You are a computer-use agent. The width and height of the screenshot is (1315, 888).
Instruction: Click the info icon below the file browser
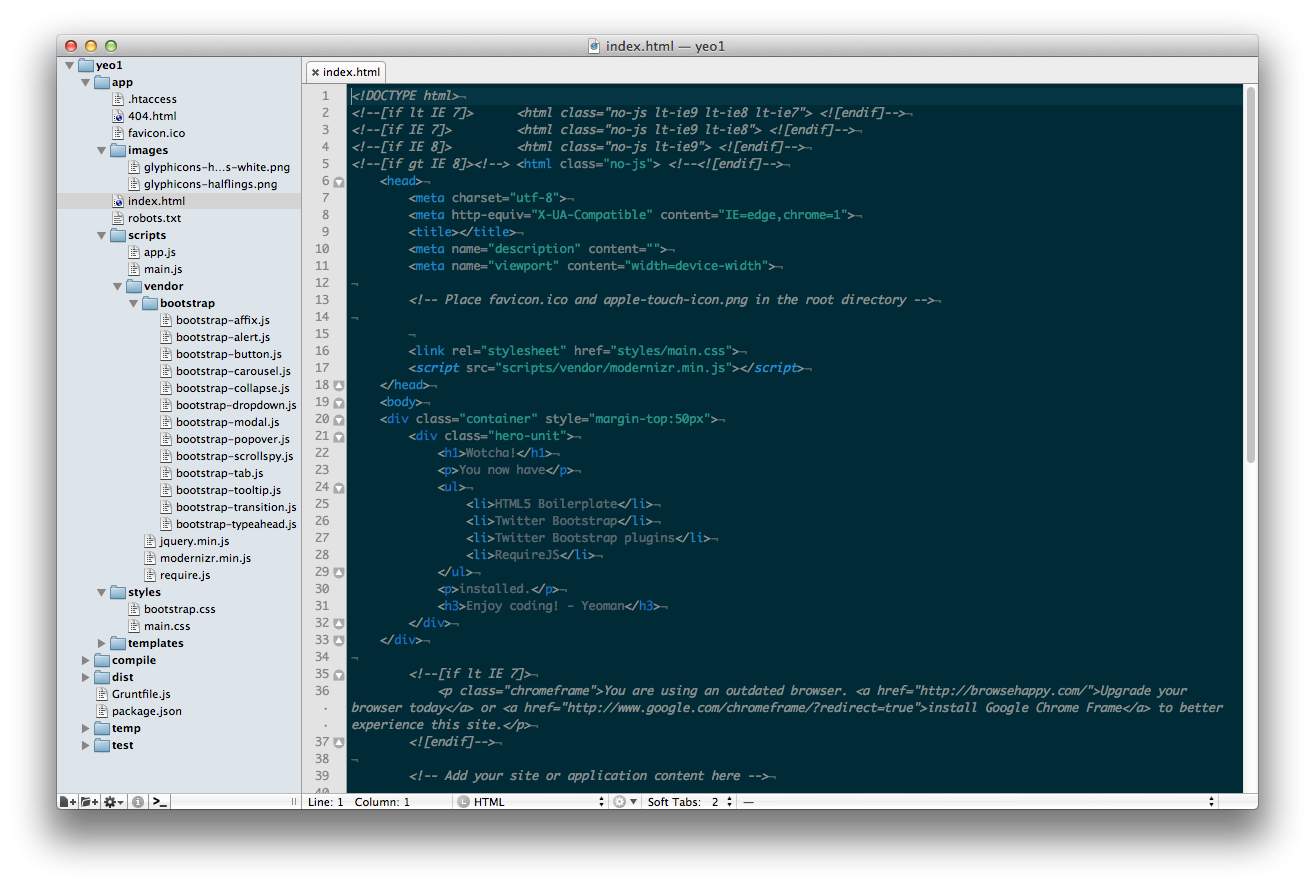(x=138, y=802)
